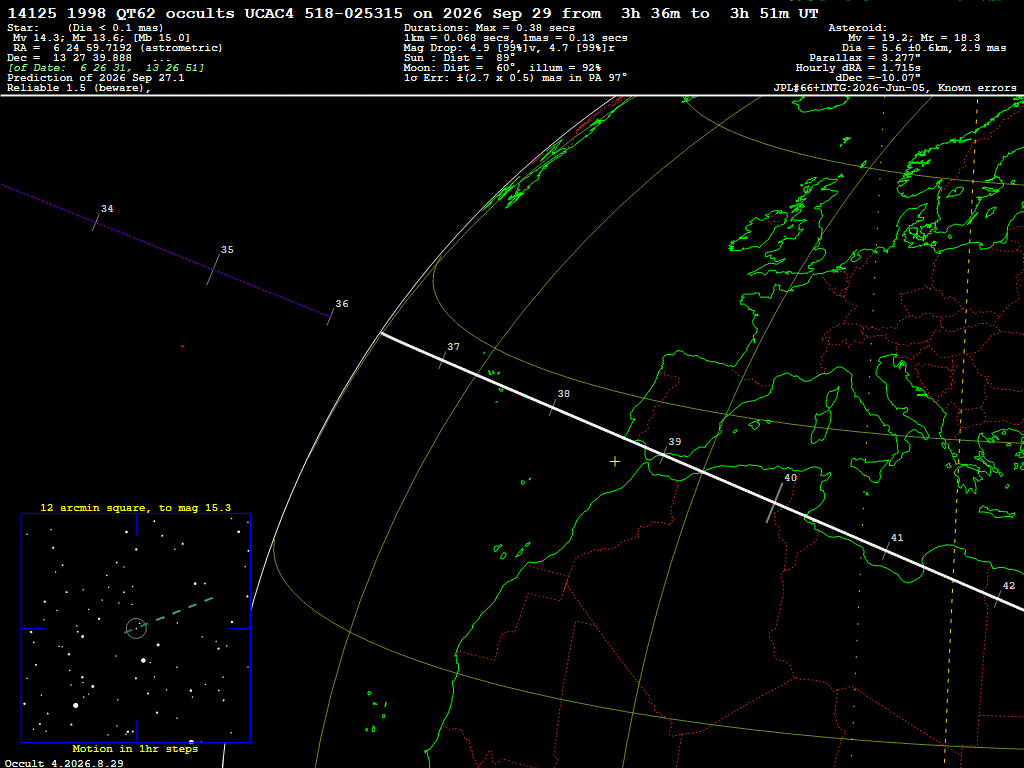Click the yellow plus crosshair marker
This screenshot has height=768, width=1024.
615,462
